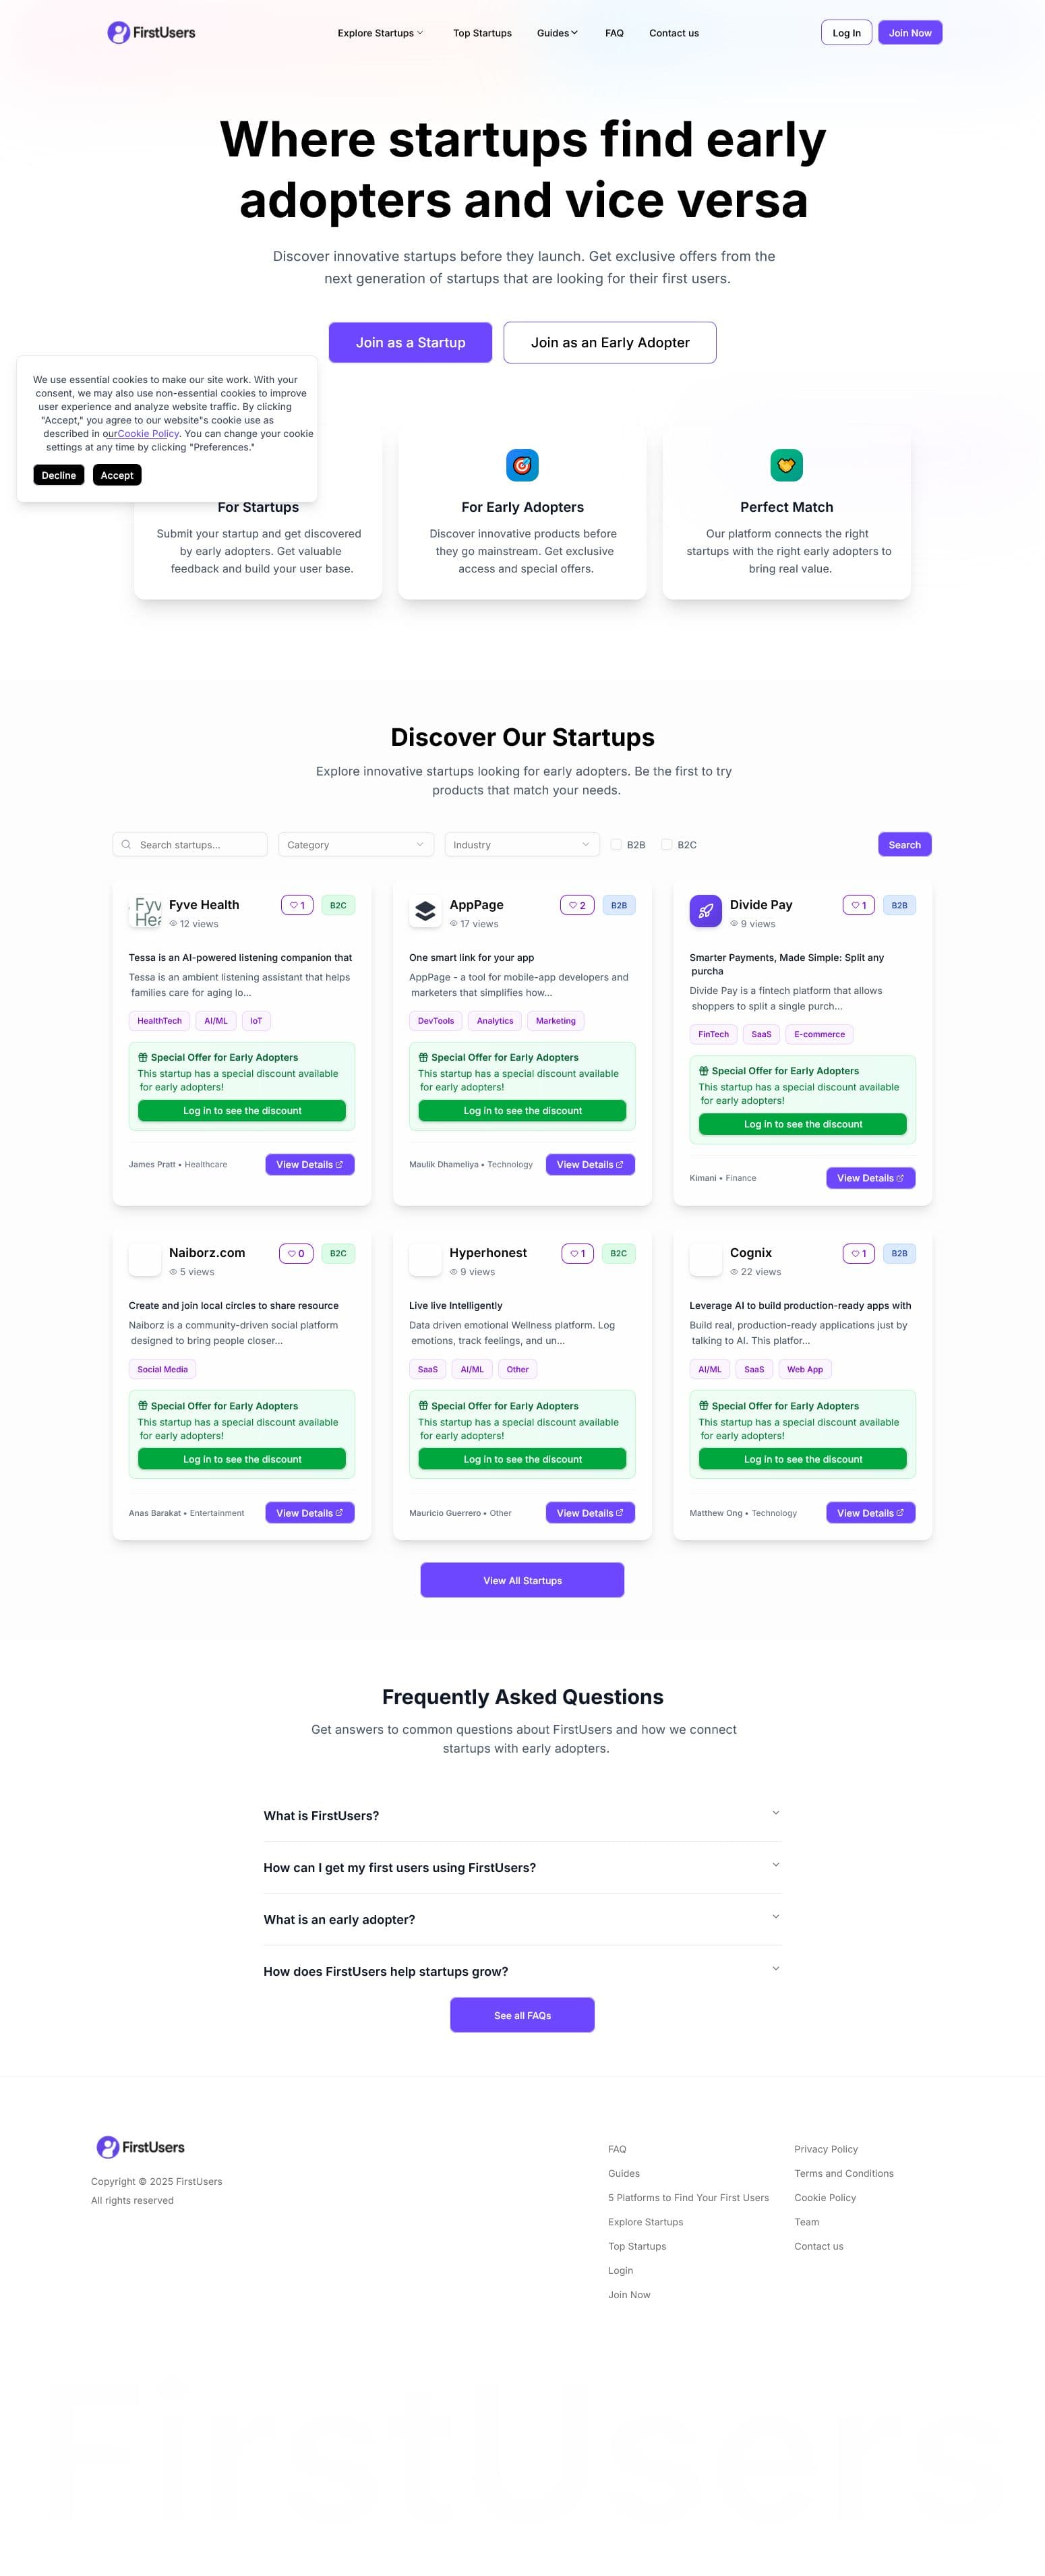Image resolution: width=1045 pixels, height=2576 pixels.
Task: Check the B2C filter checkbox
Action: pyautogui.click(x=666, y=844)
